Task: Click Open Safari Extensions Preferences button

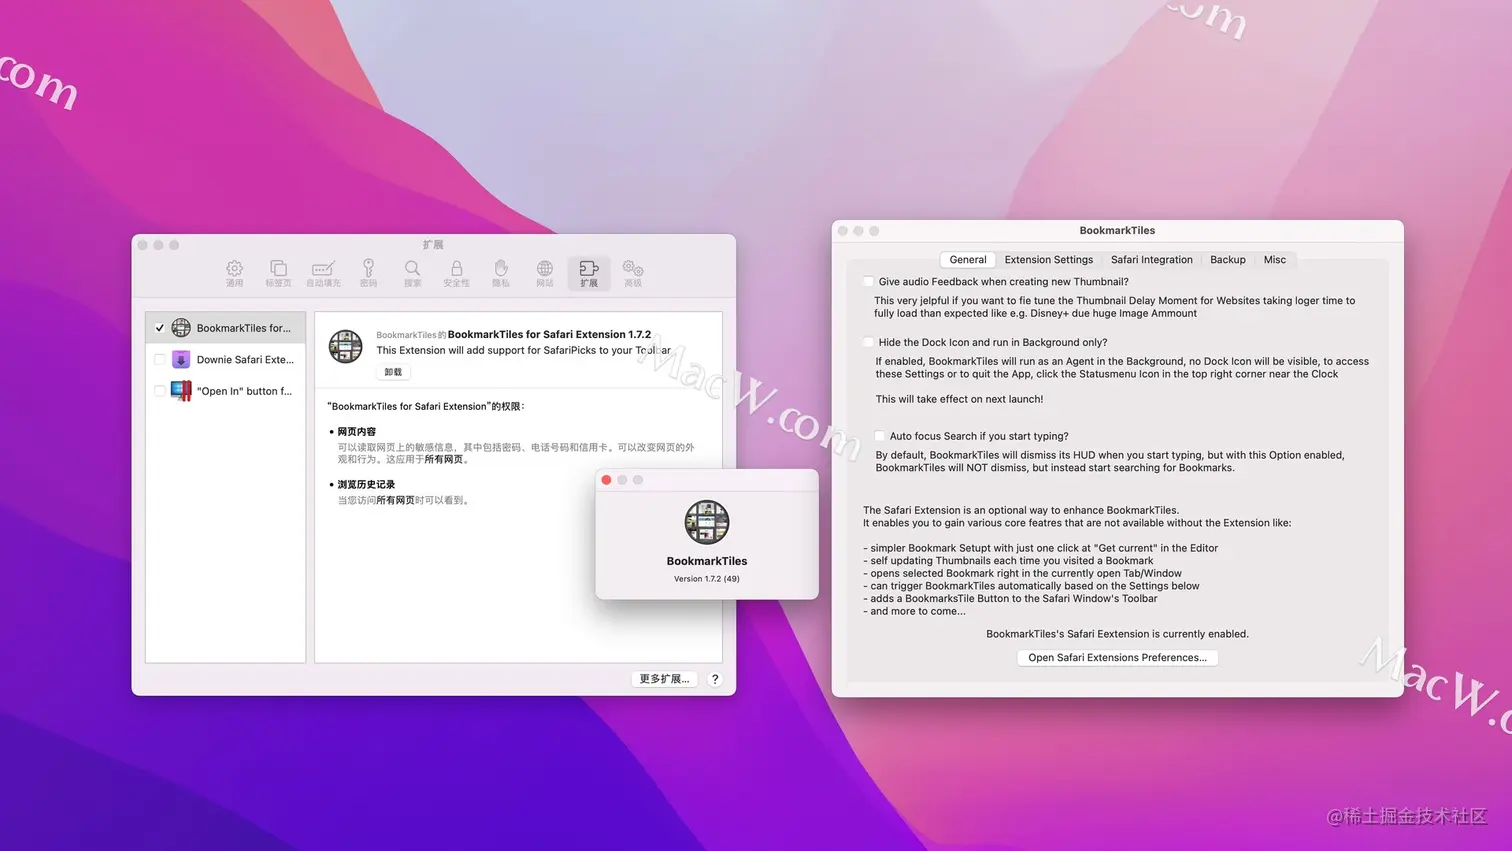Action: (x=1118, y=658)
